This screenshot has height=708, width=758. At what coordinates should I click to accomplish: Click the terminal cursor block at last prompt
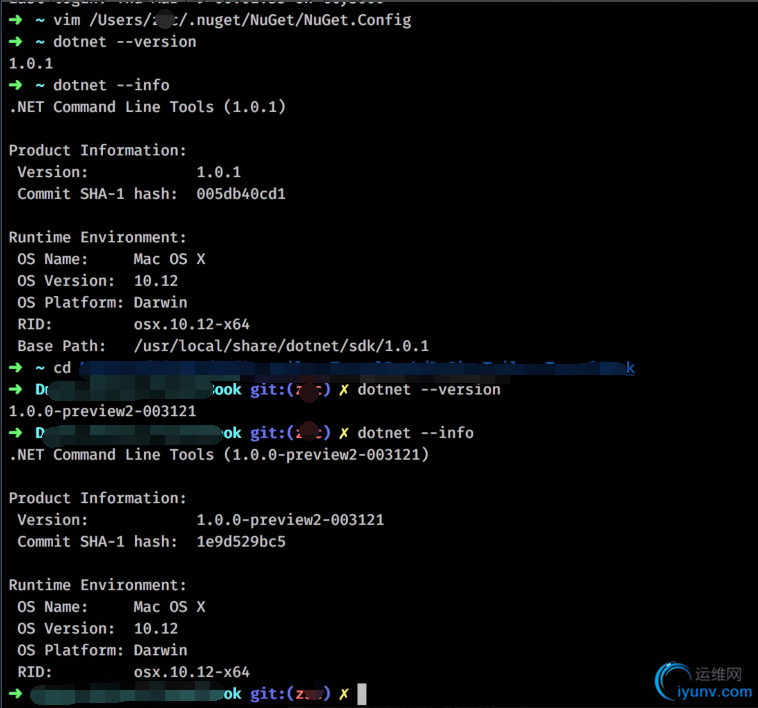pyautogui.click(x=362, y=694)
